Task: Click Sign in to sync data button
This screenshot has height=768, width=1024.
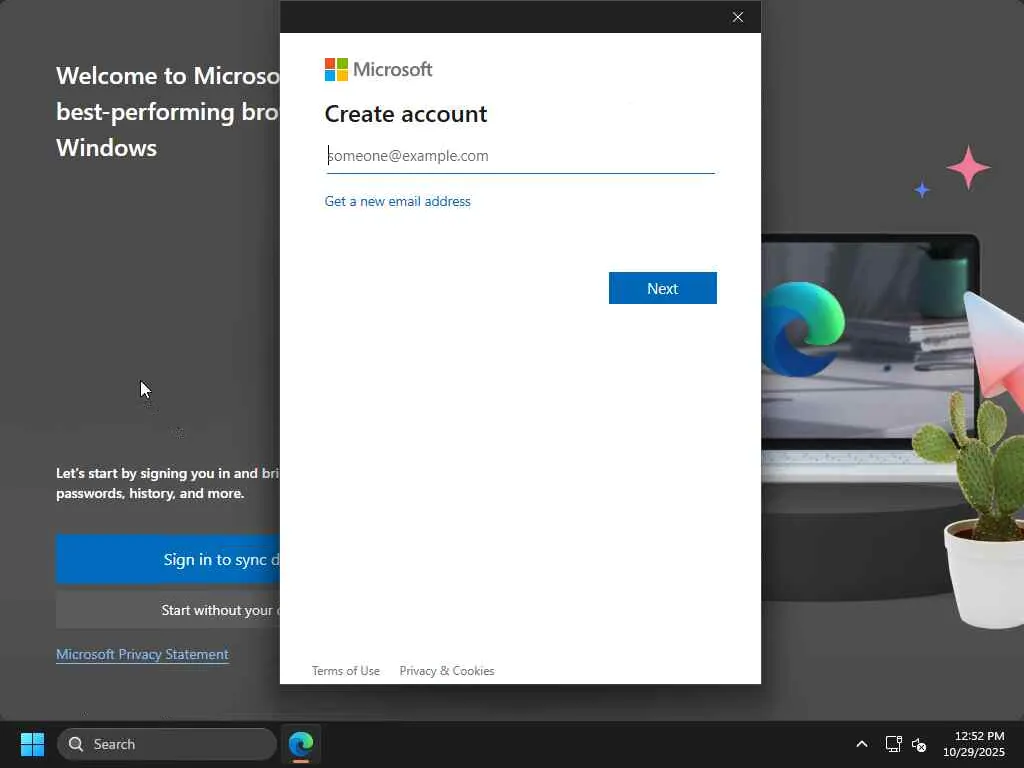Action: coord(168,559)
